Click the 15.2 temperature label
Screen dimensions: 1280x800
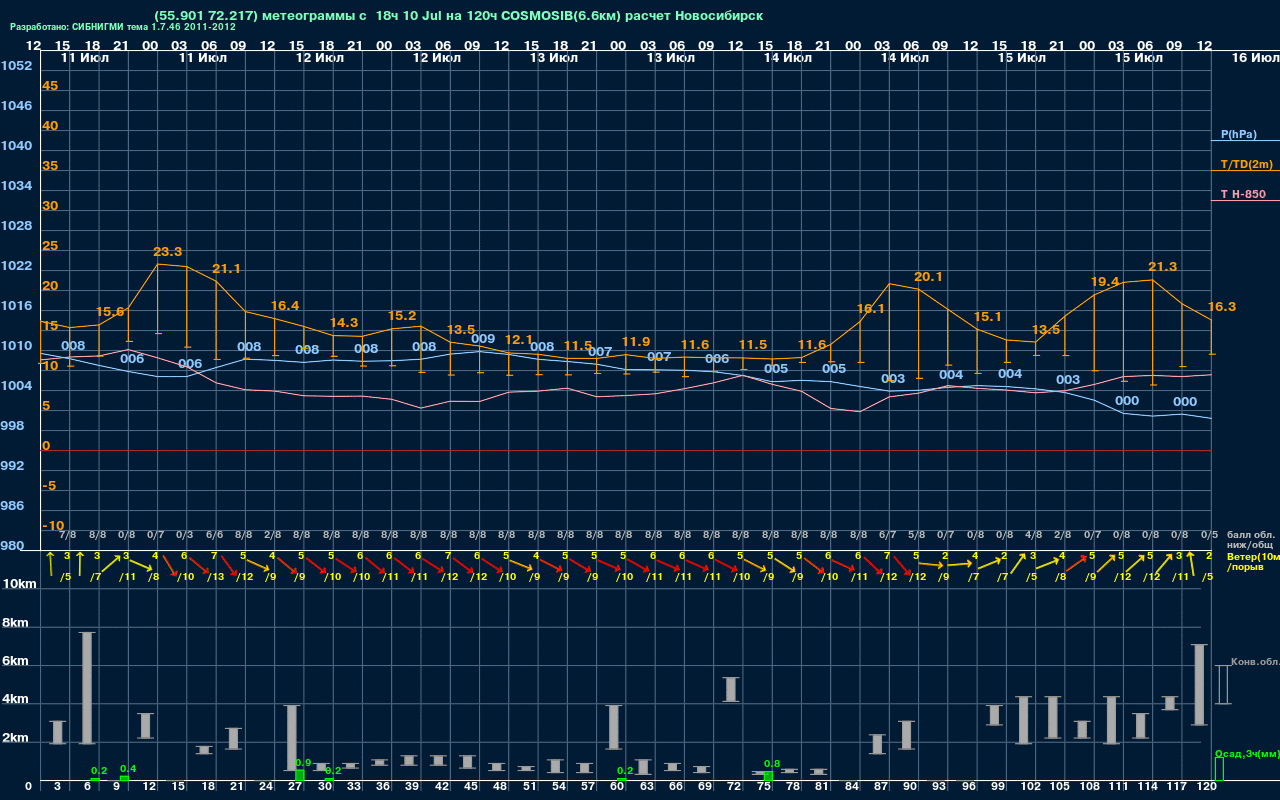click(402, 316)
